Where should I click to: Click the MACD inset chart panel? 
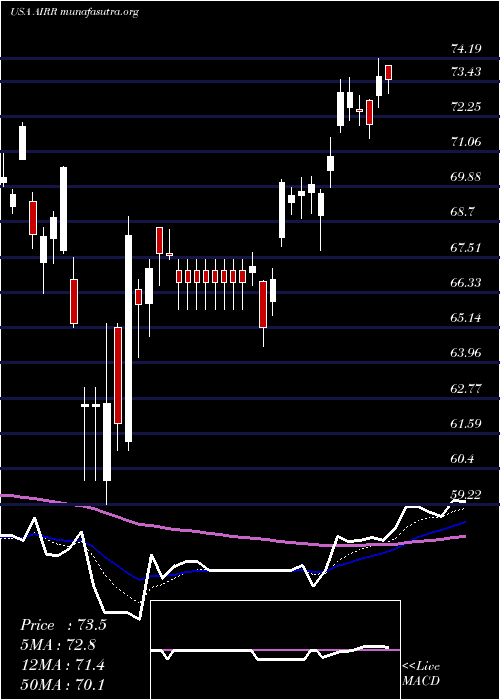(x=275, y=650)
